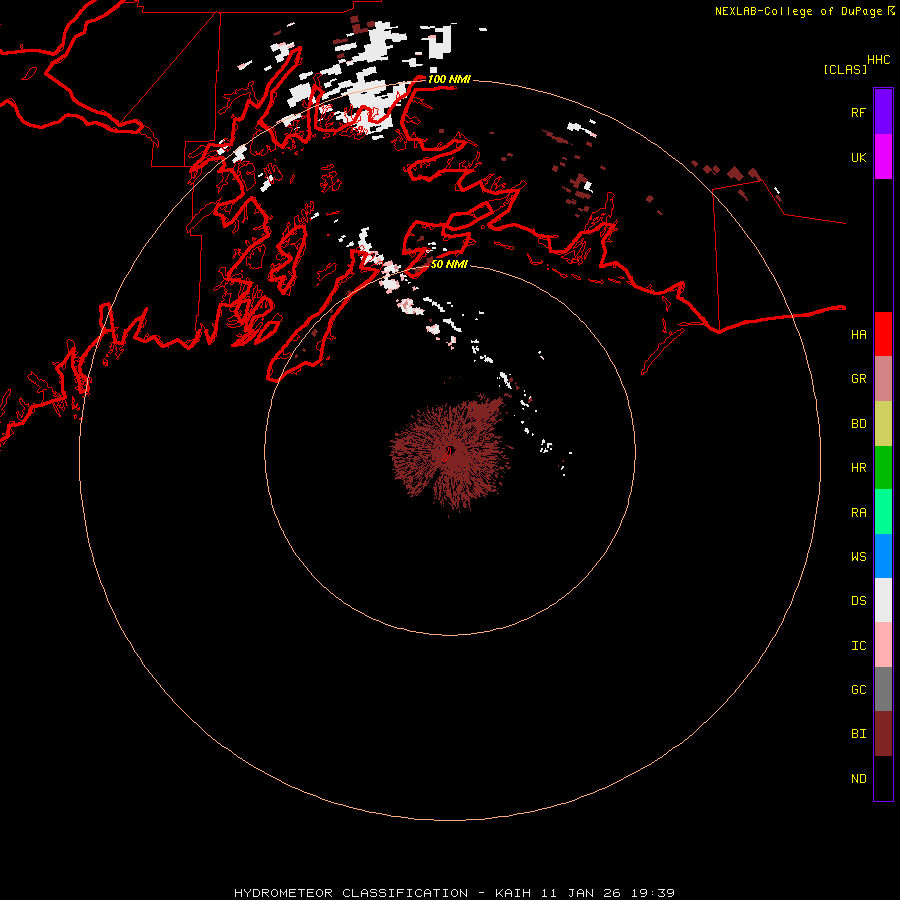Click the GC gray legend color block
900x900 pixels.
(x=883, y=689)
